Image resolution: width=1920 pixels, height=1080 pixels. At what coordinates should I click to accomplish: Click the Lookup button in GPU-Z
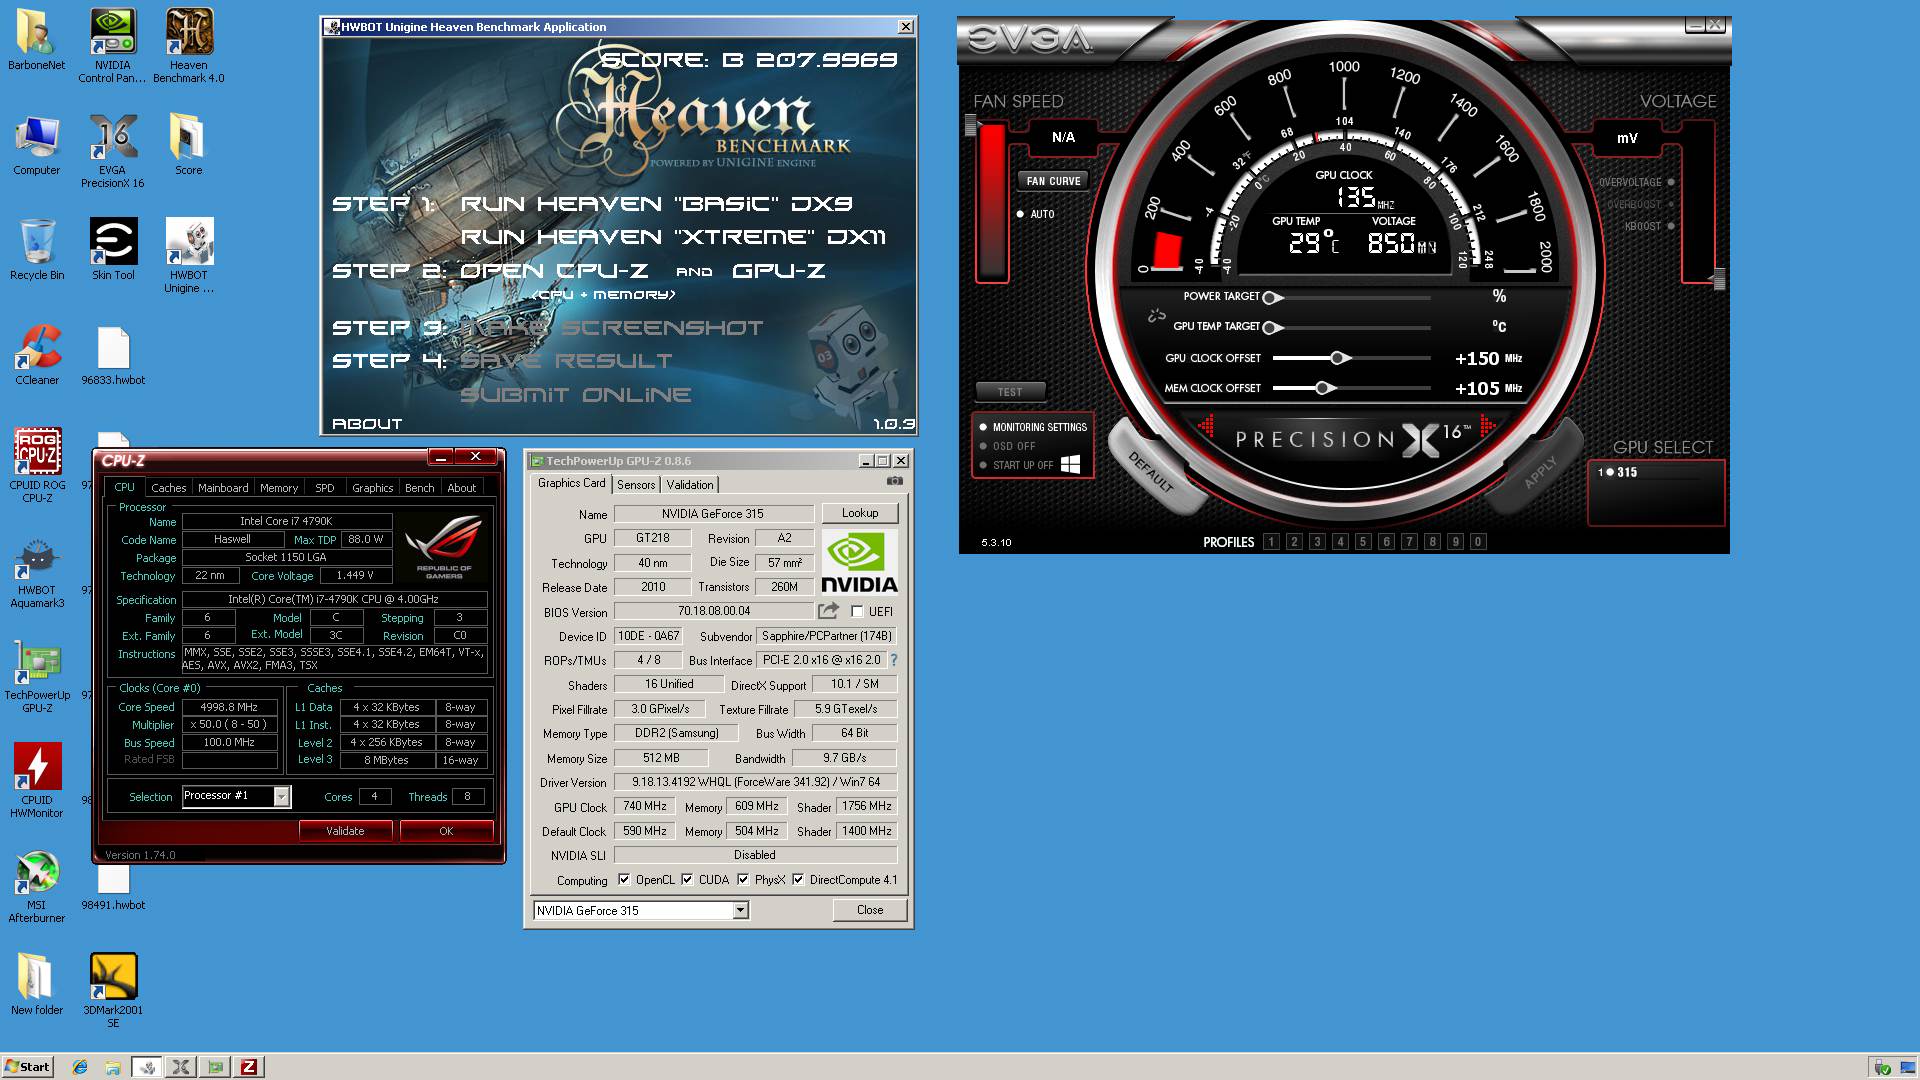click(x=860, y=513)
